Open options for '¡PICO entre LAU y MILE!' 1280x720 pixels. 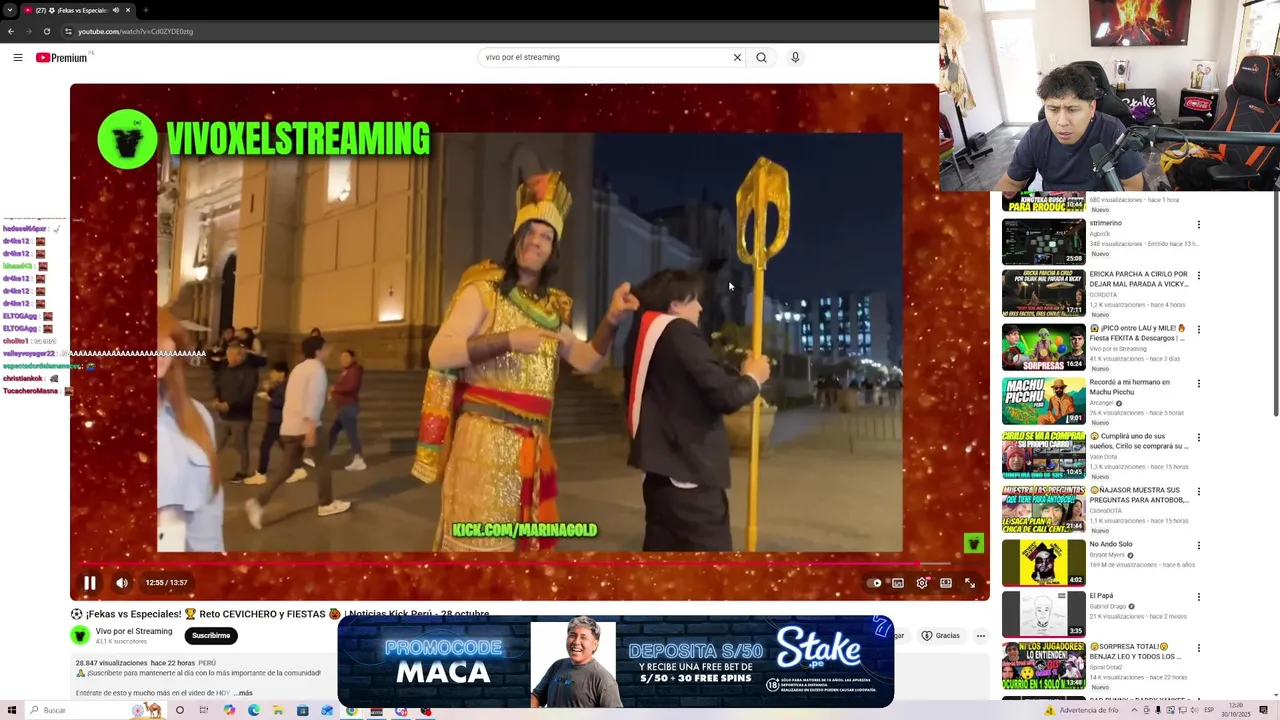(1198, 329)
